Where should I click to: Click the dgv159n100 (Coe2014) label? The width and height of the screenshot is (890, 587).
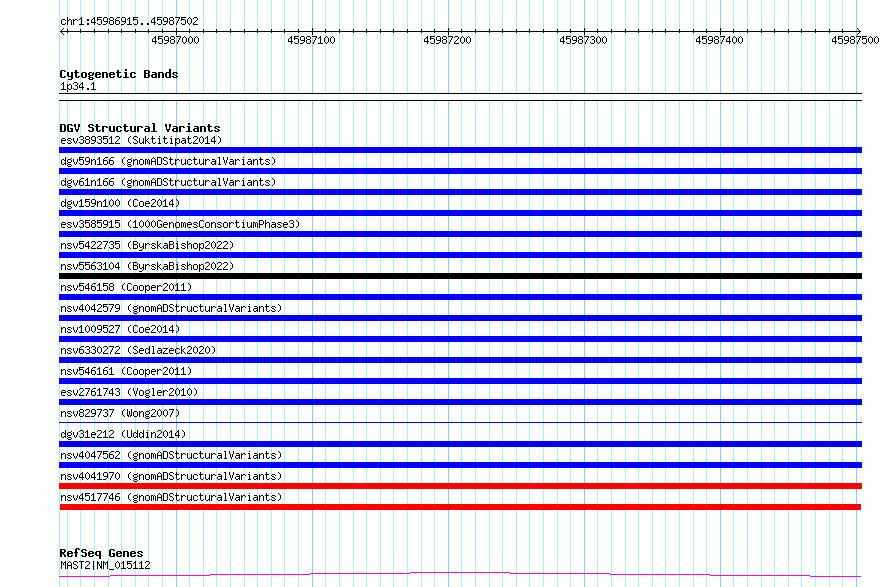pos(120,203)
